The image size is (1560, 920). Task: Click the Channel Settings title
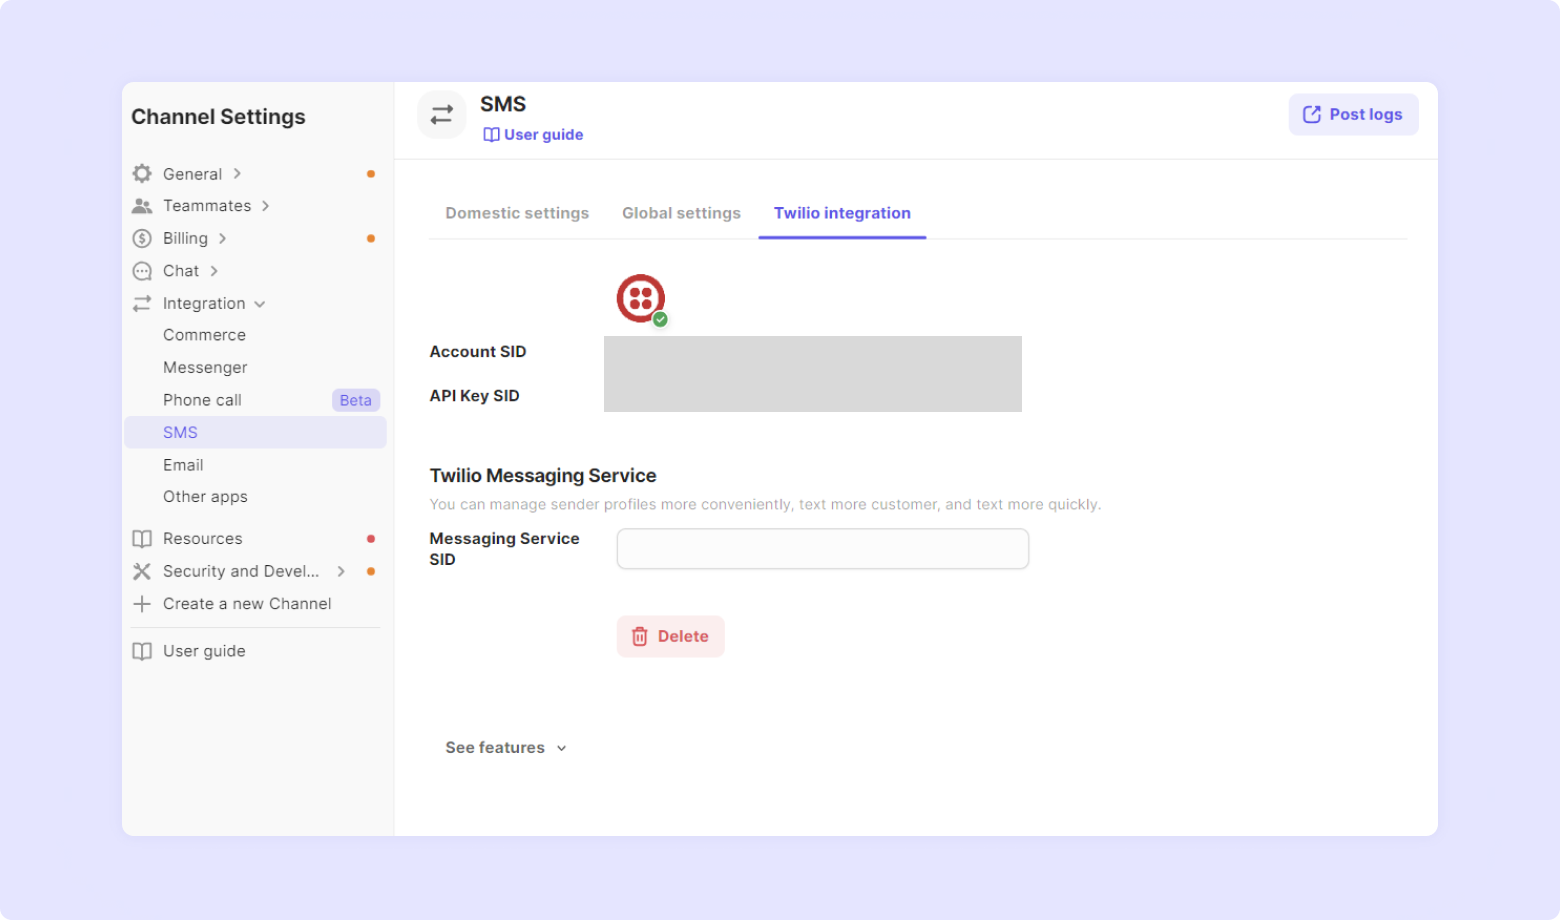coord(218,117)
